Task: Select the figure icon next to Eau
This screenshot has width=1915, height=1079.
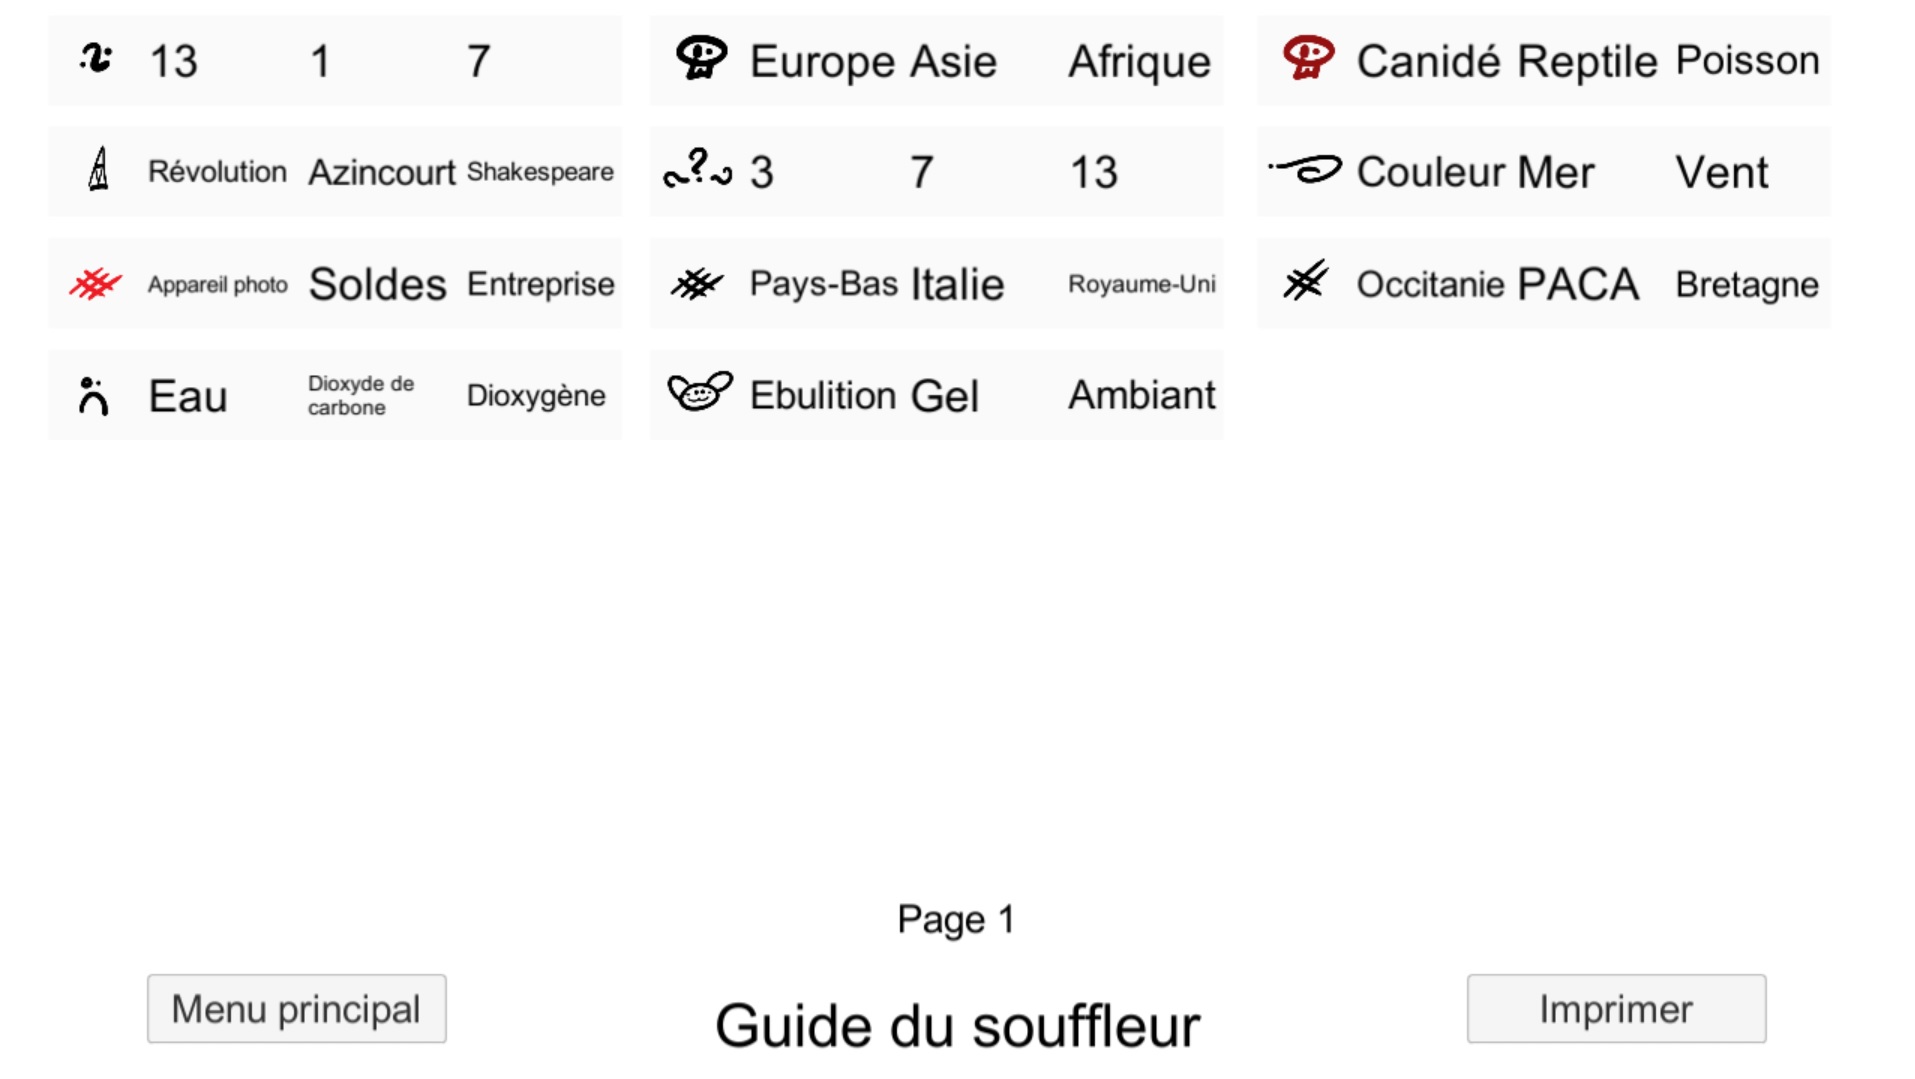Action: [93, 396]
